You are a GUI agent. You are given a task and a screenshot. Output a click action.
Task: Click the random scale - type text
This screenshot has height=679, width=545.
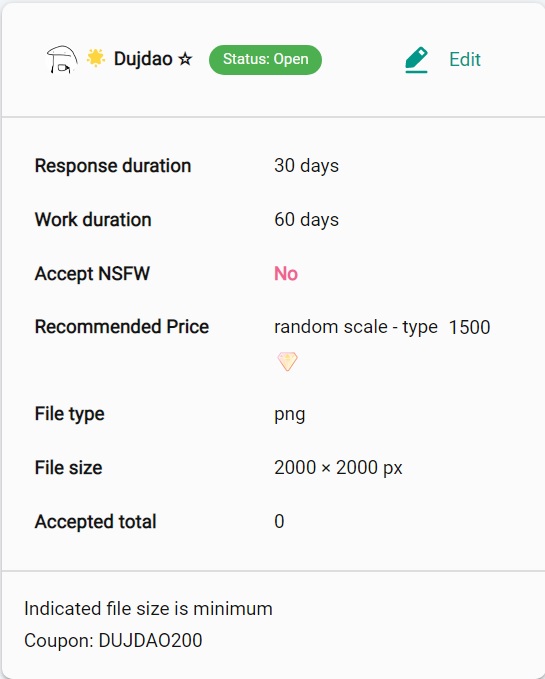(x=356, y=327)
